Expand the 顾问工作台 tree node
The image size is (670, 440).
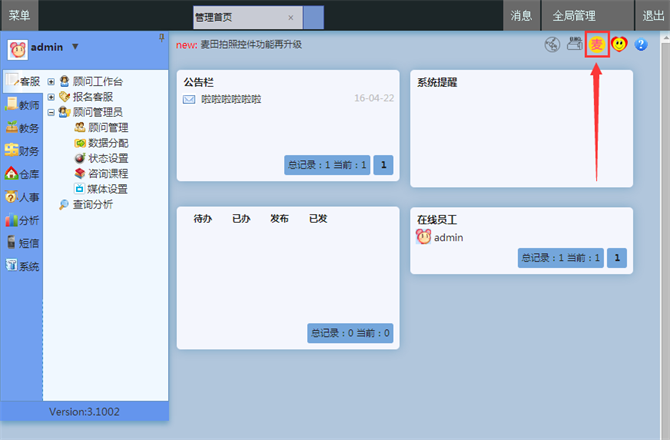coord(51,82)
